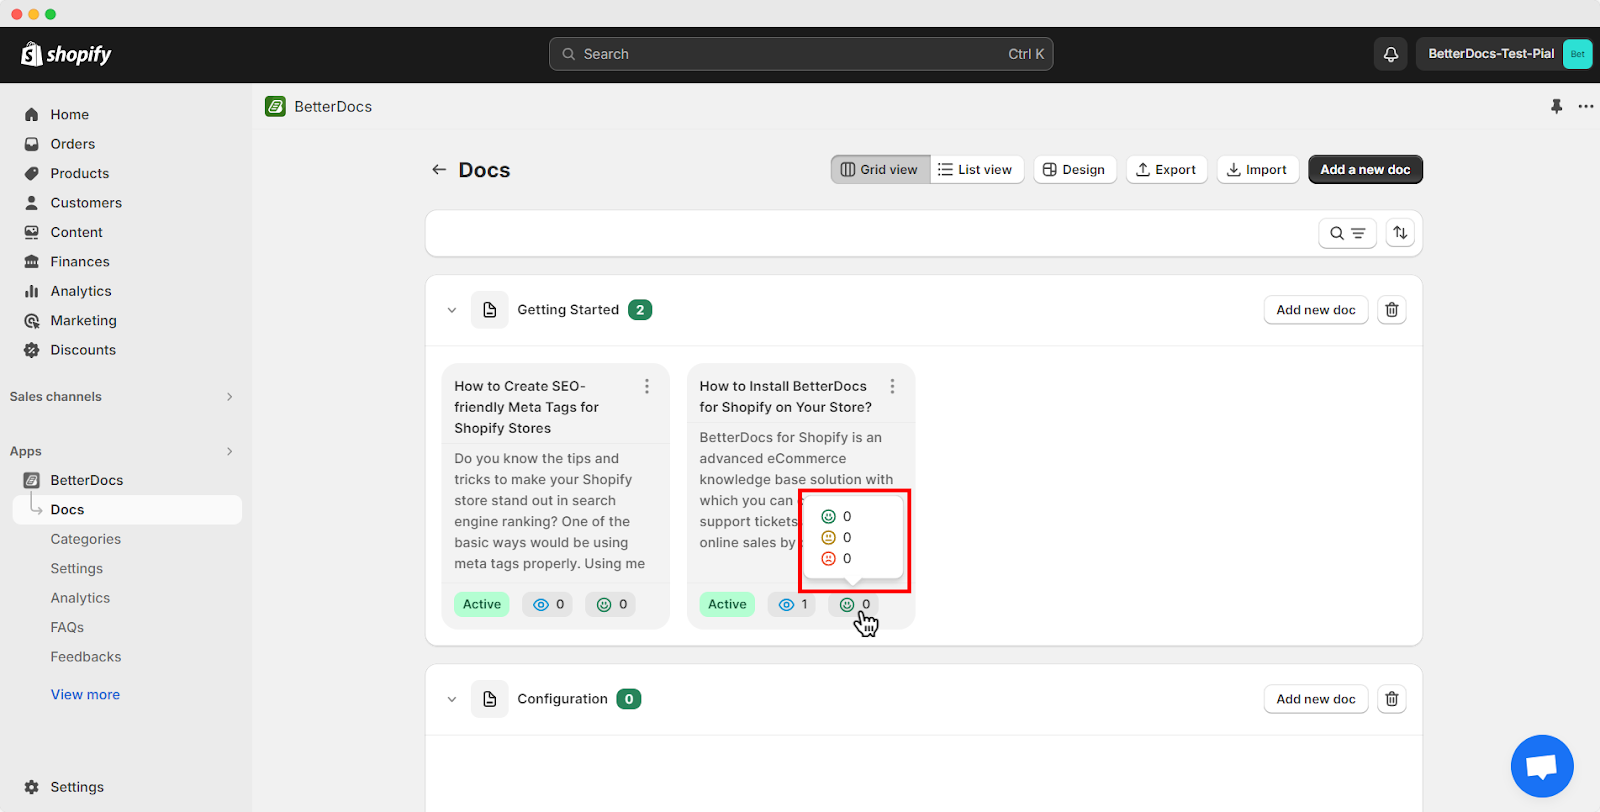Switch to List view

click(976, 170)
